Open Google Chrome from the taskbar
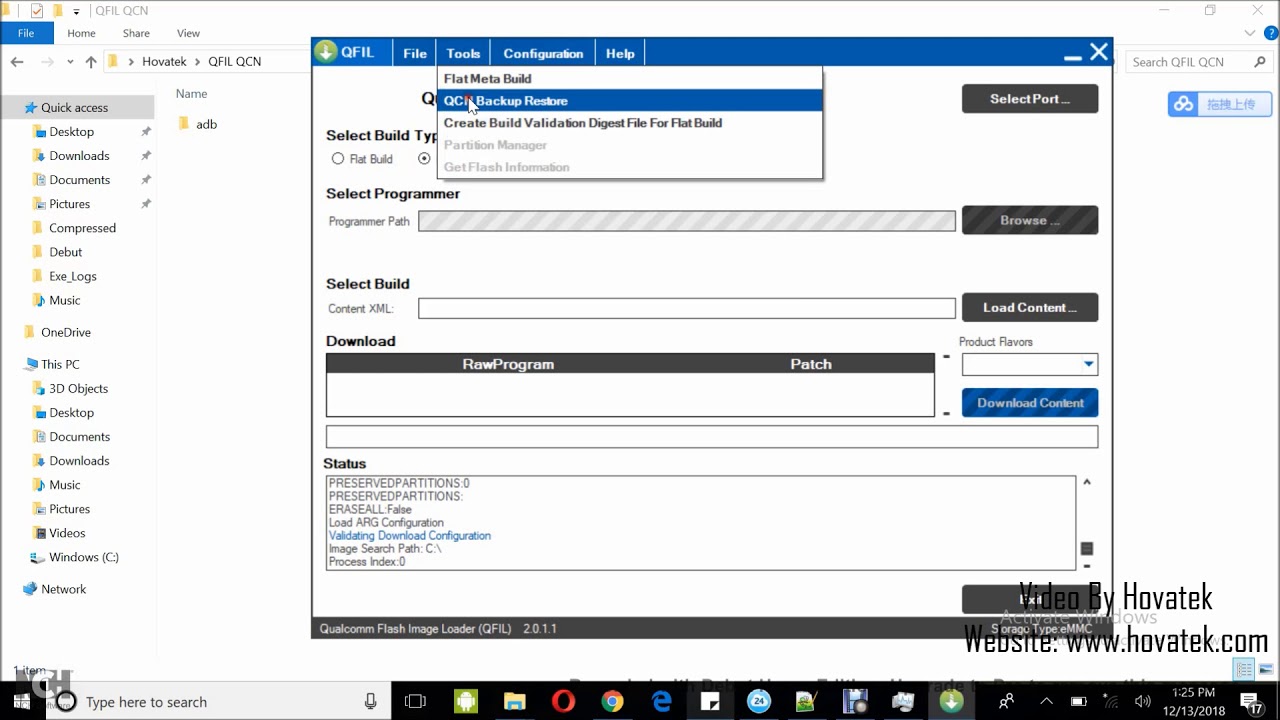 [x=612, y=702]
